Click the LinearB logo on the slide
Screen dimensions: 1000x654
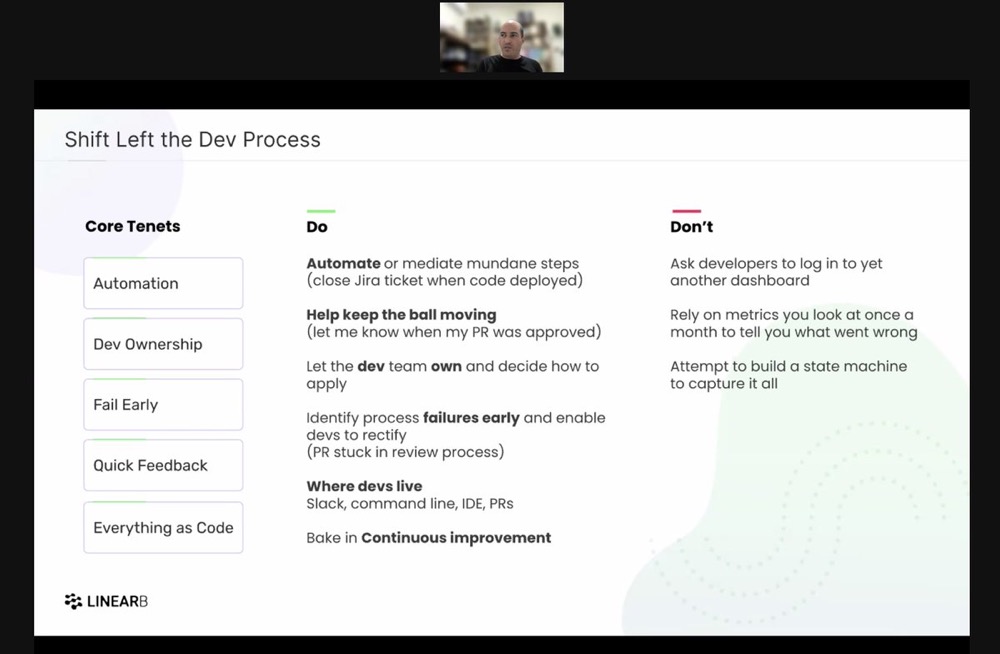[106, 601]
